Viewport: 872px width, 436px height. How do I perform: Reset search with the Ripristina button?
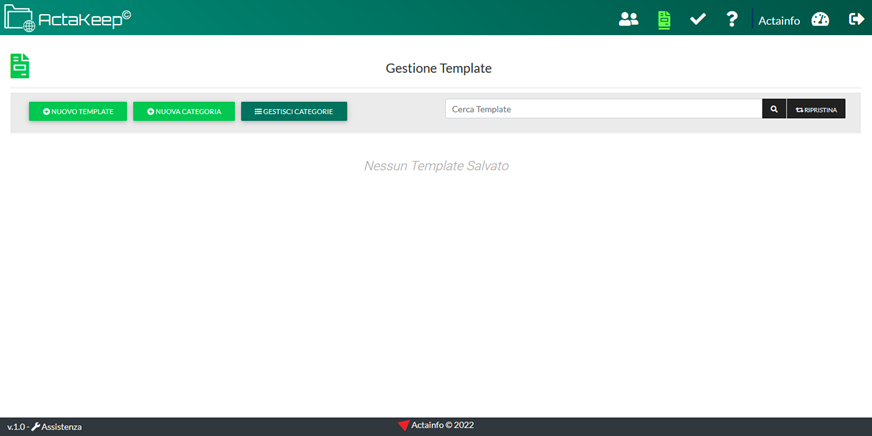[816, 109]
